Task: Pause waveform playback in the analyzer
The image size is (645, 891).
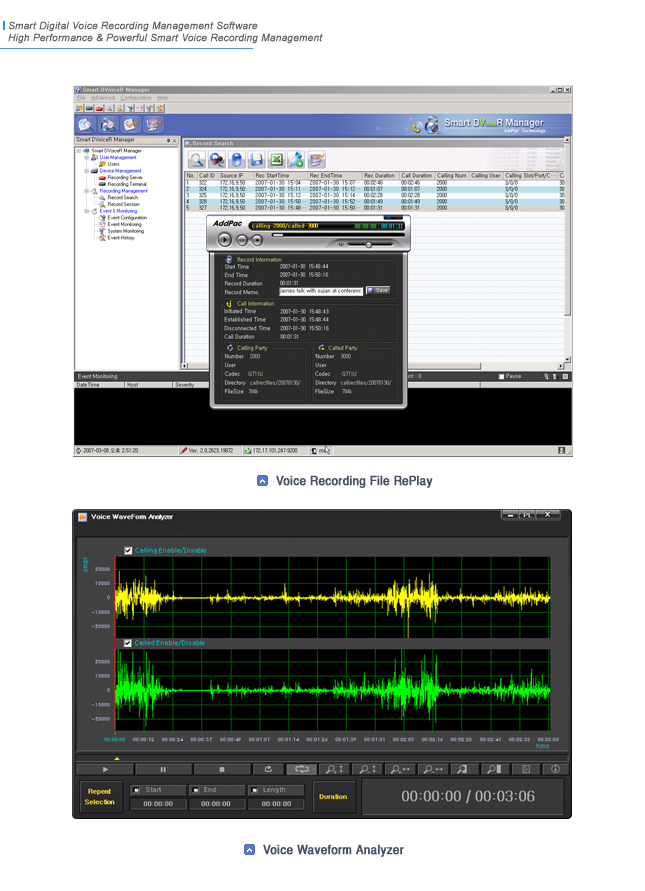Action: pos(163,769)
